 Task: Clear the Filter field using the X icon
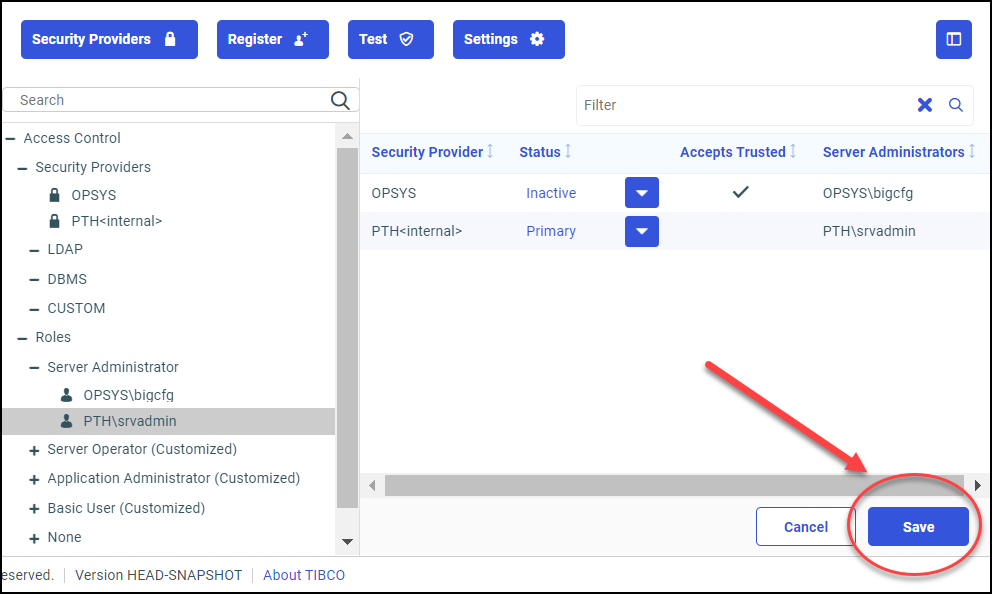click(925, 104)
